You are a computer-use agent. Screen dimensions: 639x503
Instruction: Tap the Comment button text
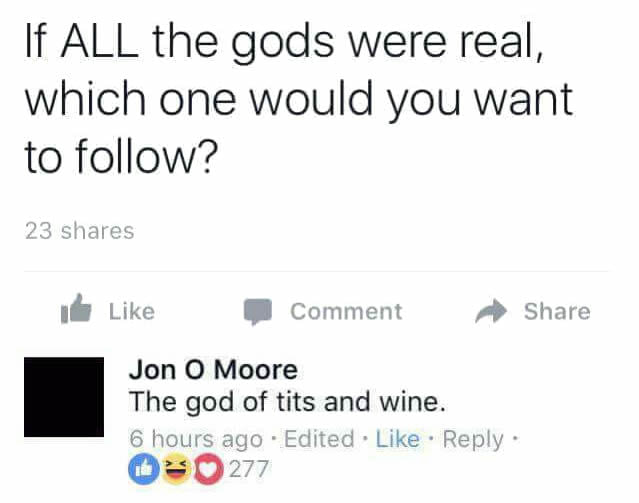(x=346, y=312)
